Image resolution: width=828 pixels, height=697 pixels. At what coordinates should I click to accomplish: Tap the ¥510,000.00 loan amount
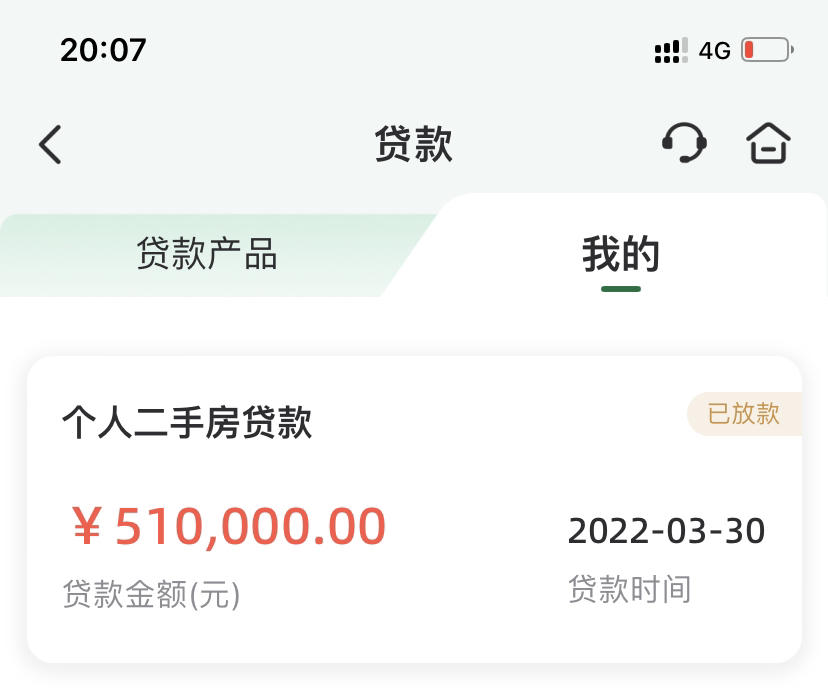[x=229, y=526]
